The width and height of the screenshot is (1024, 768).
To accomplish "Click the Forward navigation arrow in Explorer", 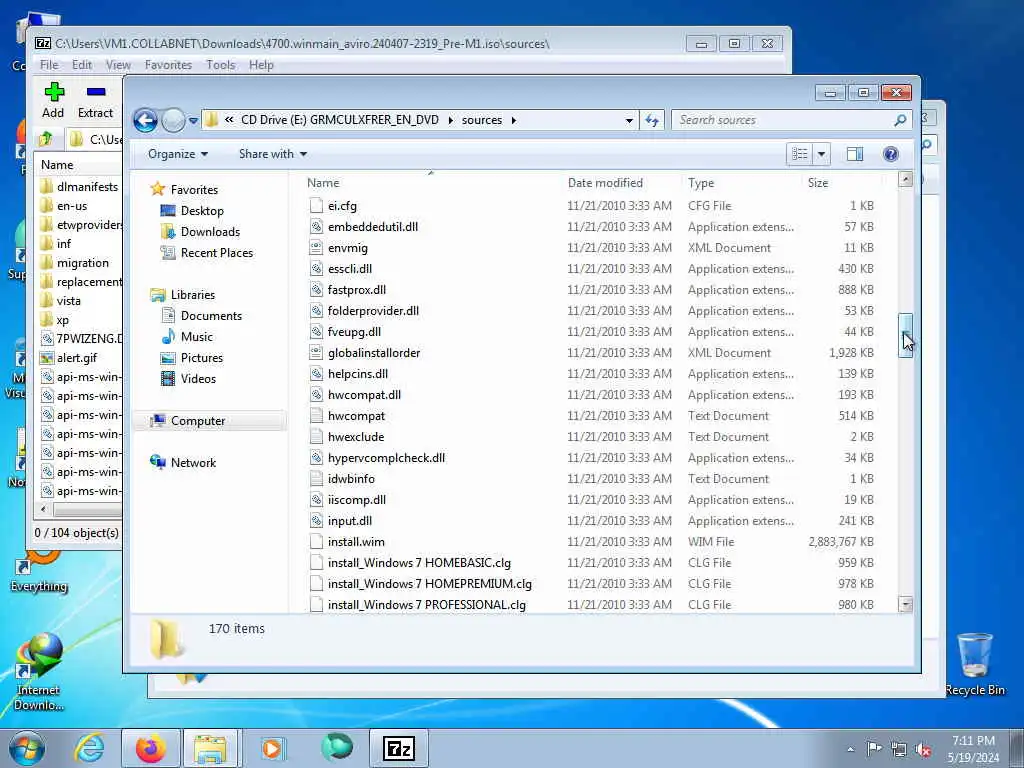I will [173, 120].
